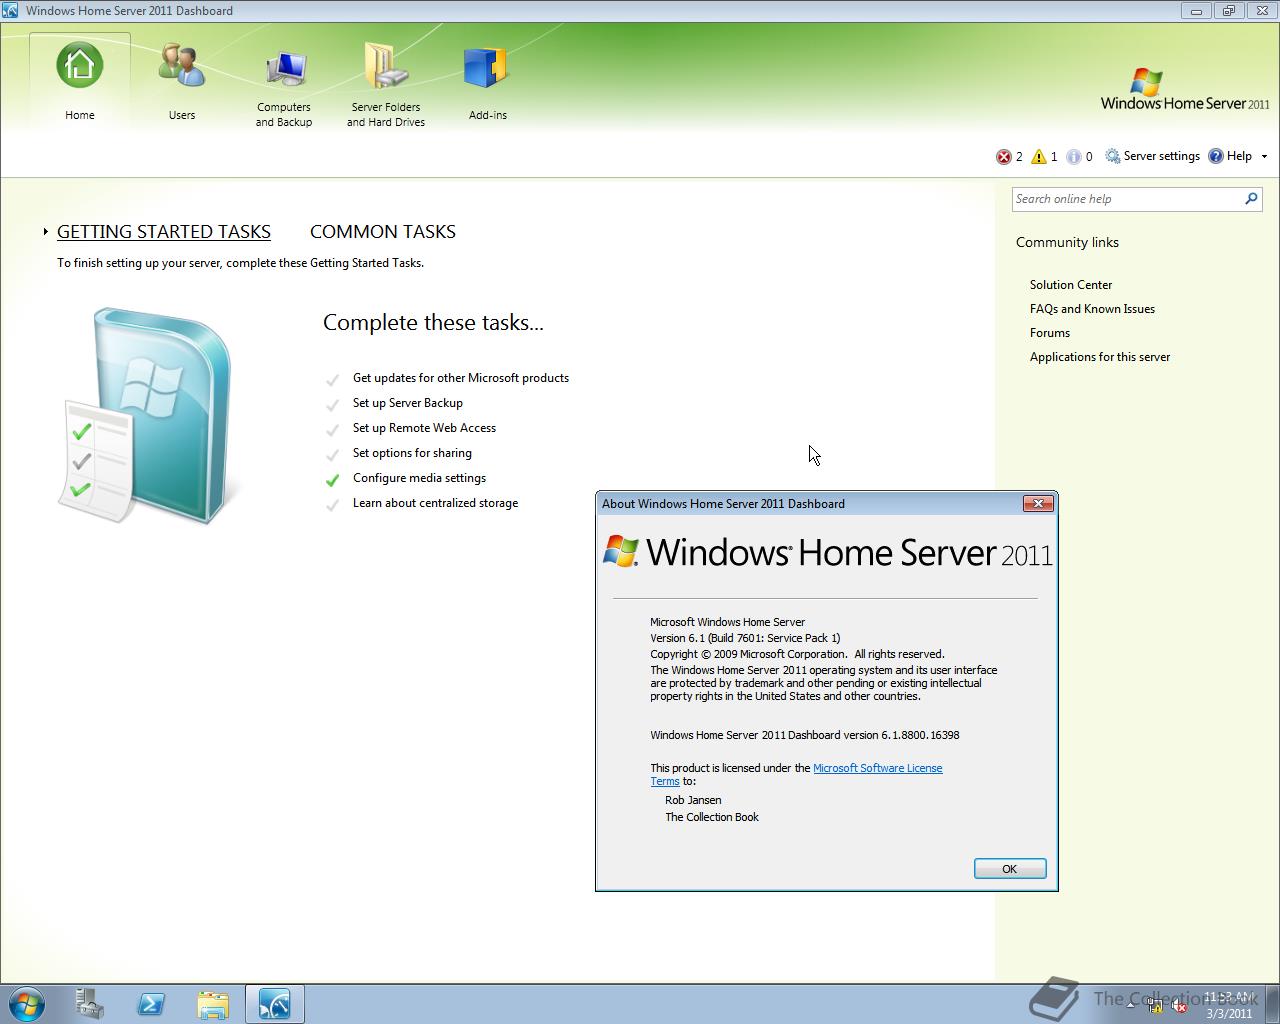
Task: Switch to Common Tasks tab
Action: point(383,231)
